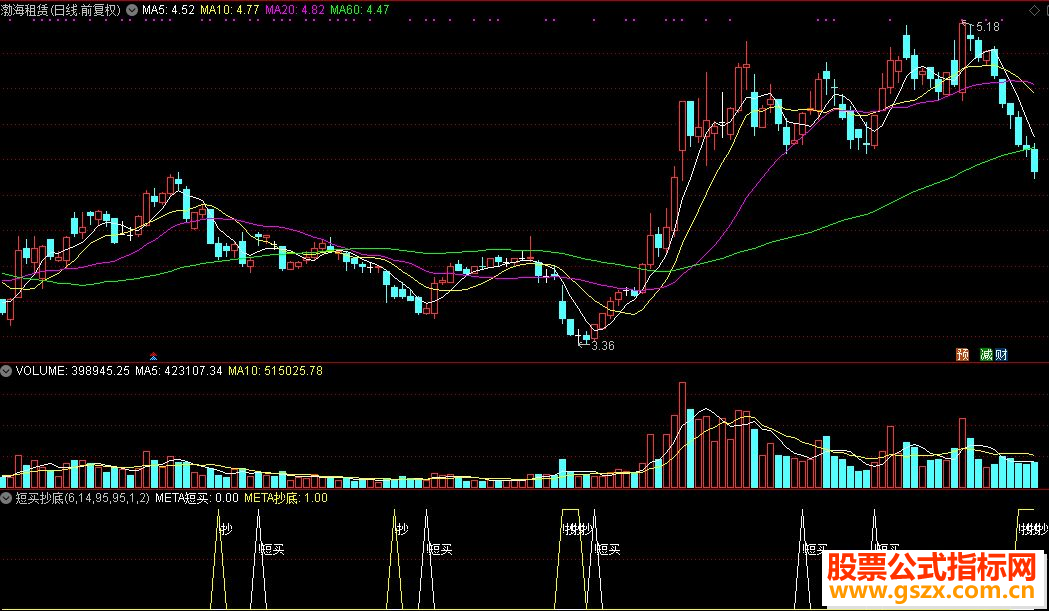Select the MA10: 4.77 label

tap(229, 10)
